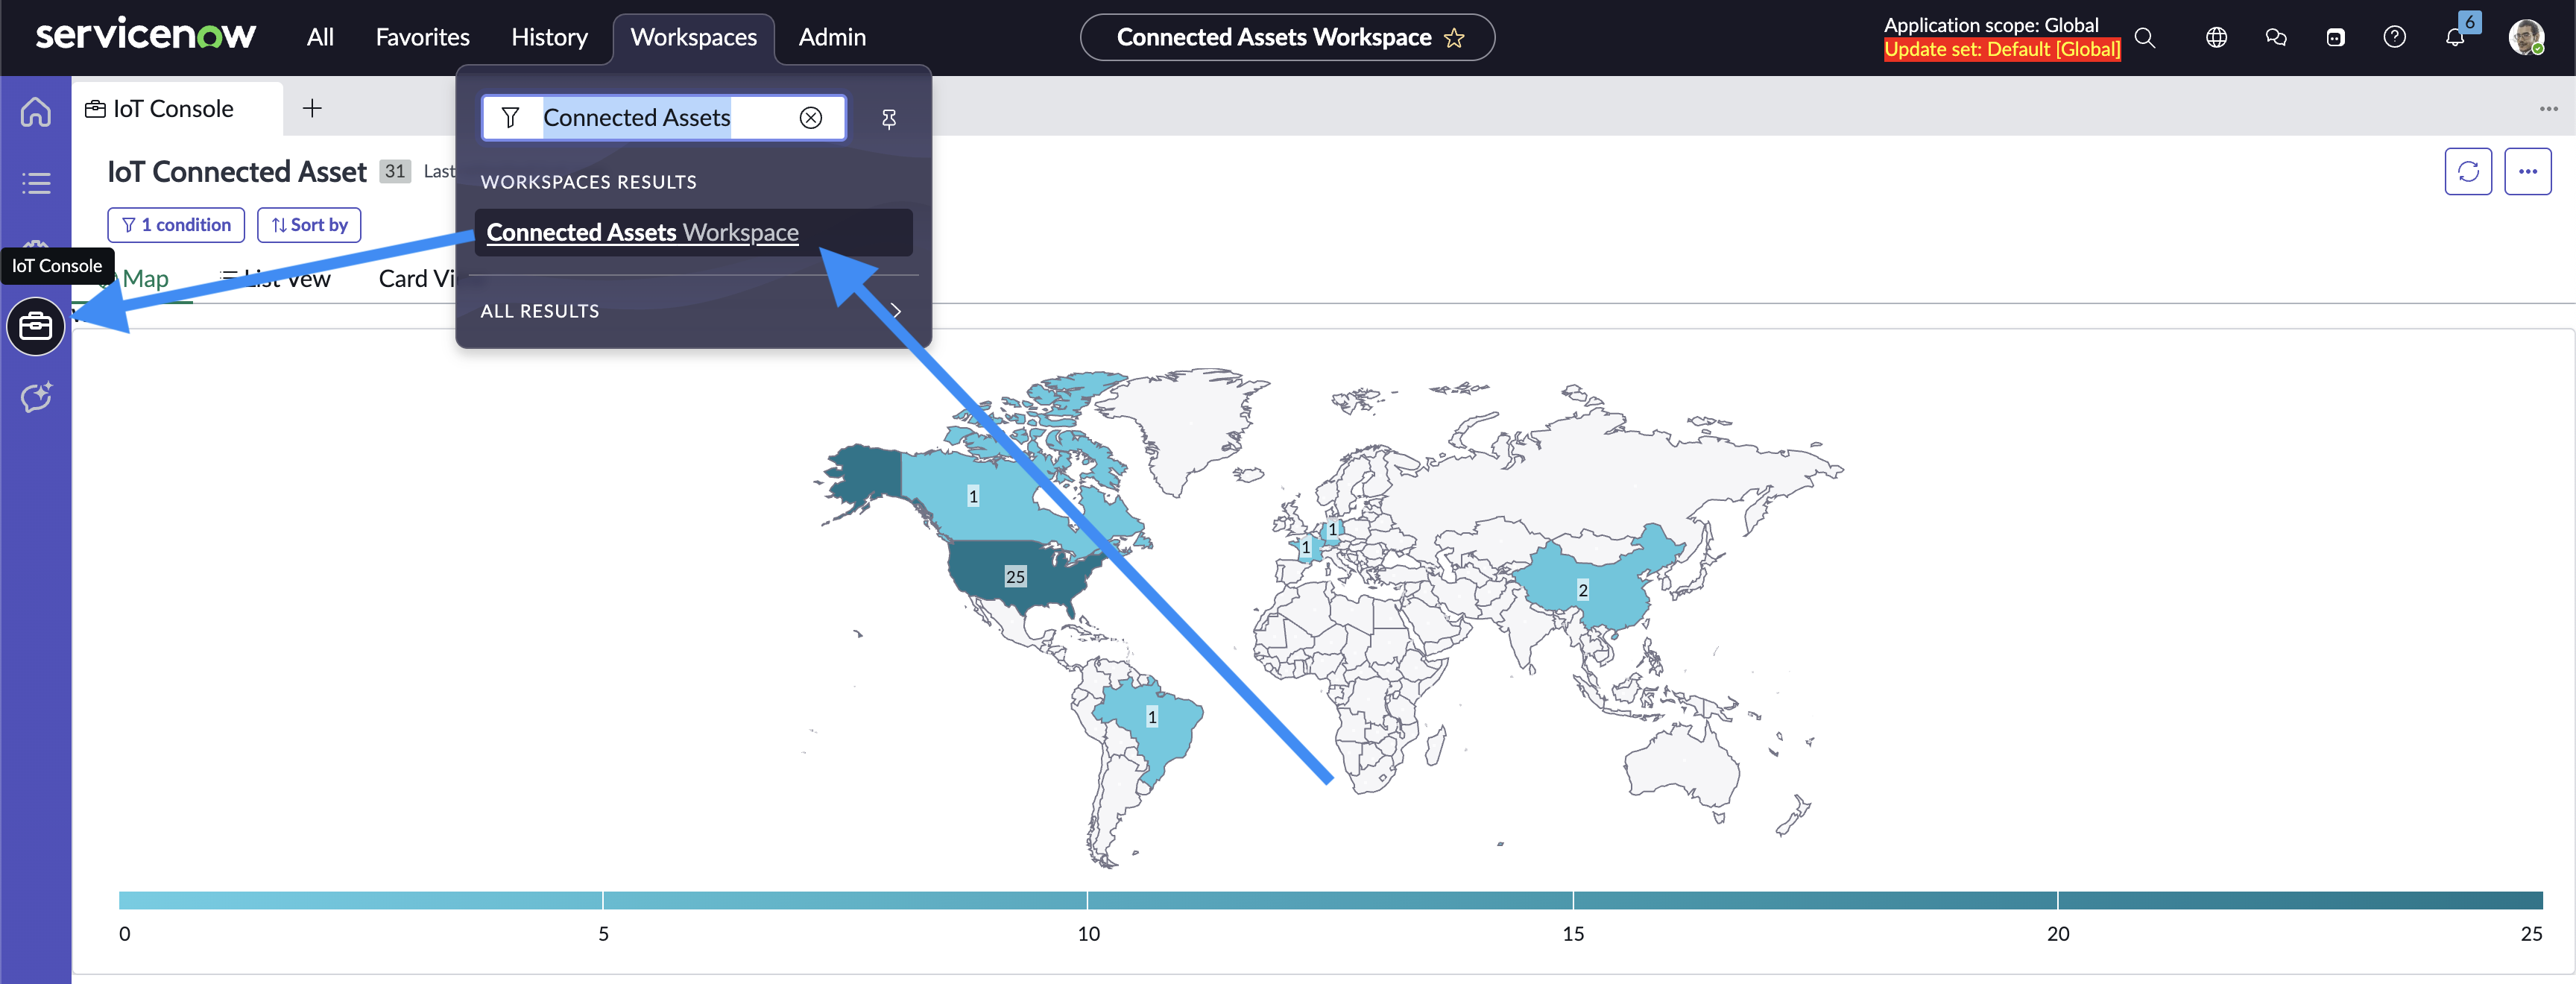Open the more actions ellipsis button

click(2528, 172)
